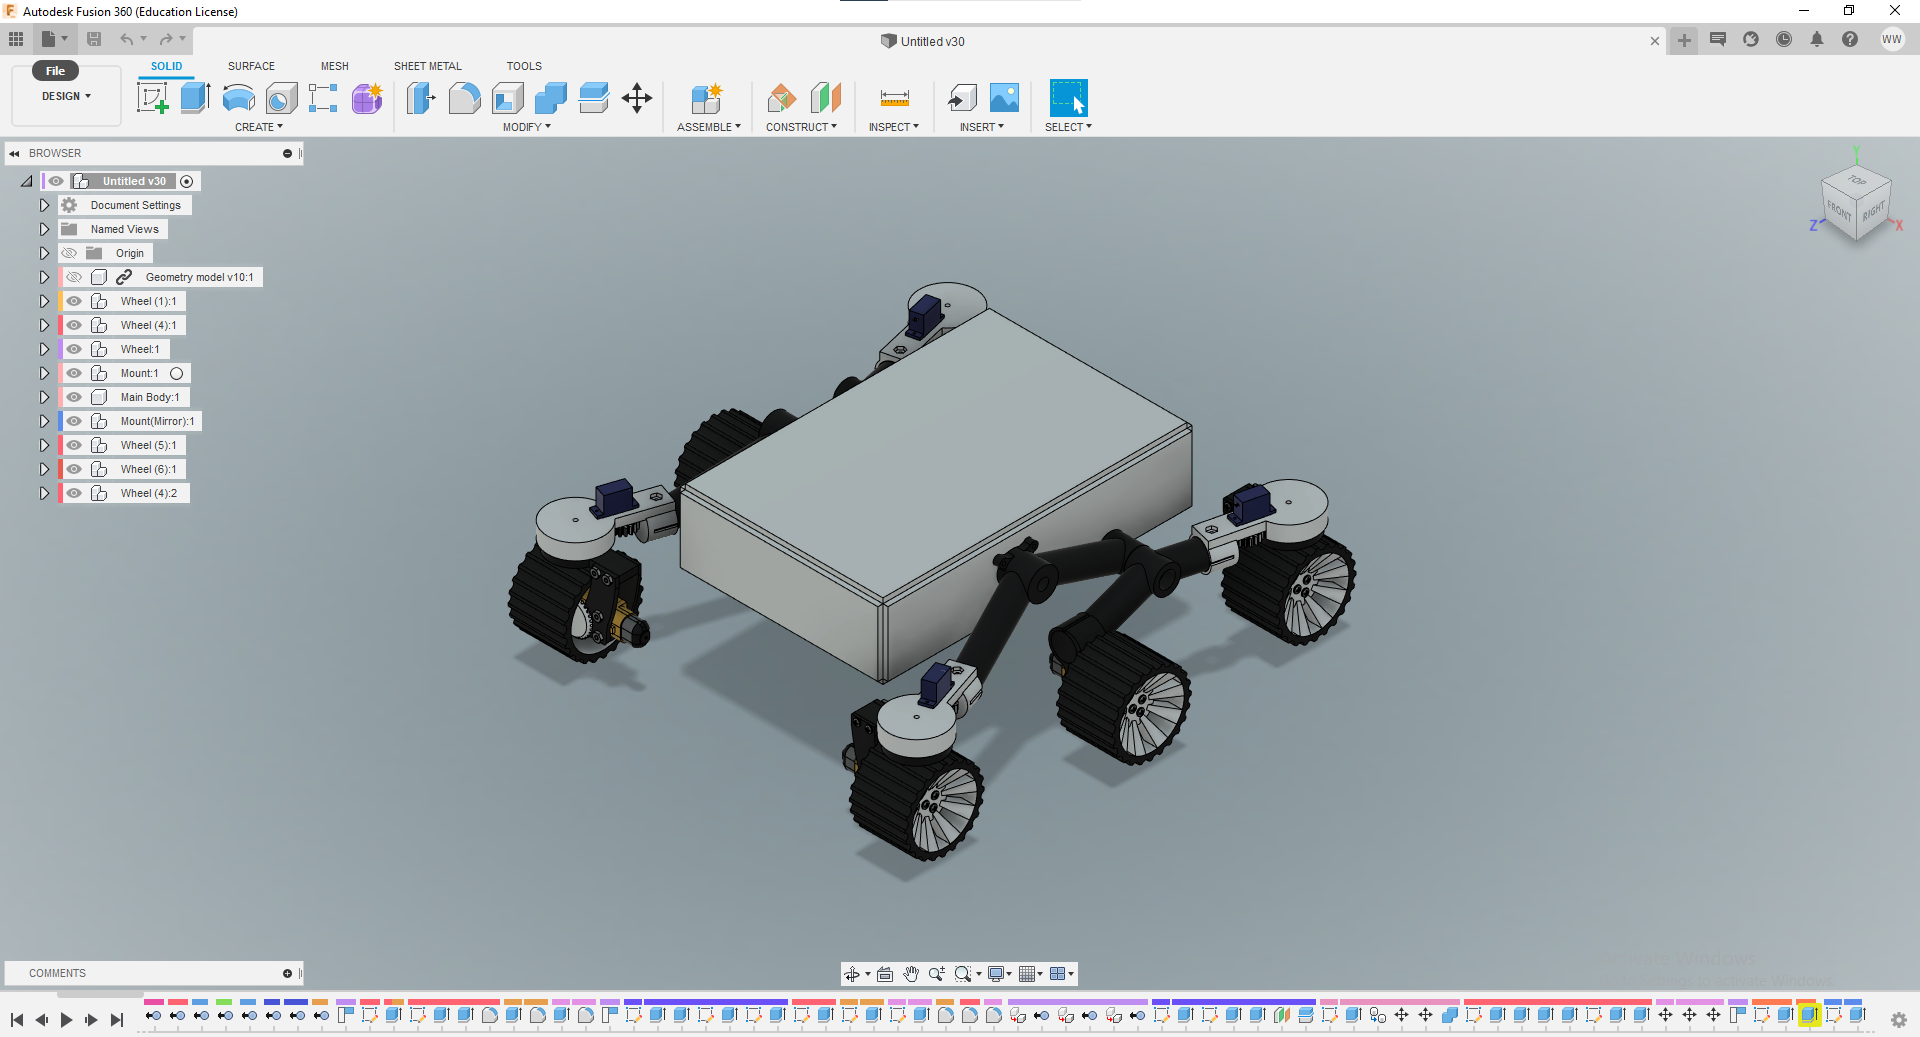
Task: Open a new design with the plus tab
Action: point(1684,41)
